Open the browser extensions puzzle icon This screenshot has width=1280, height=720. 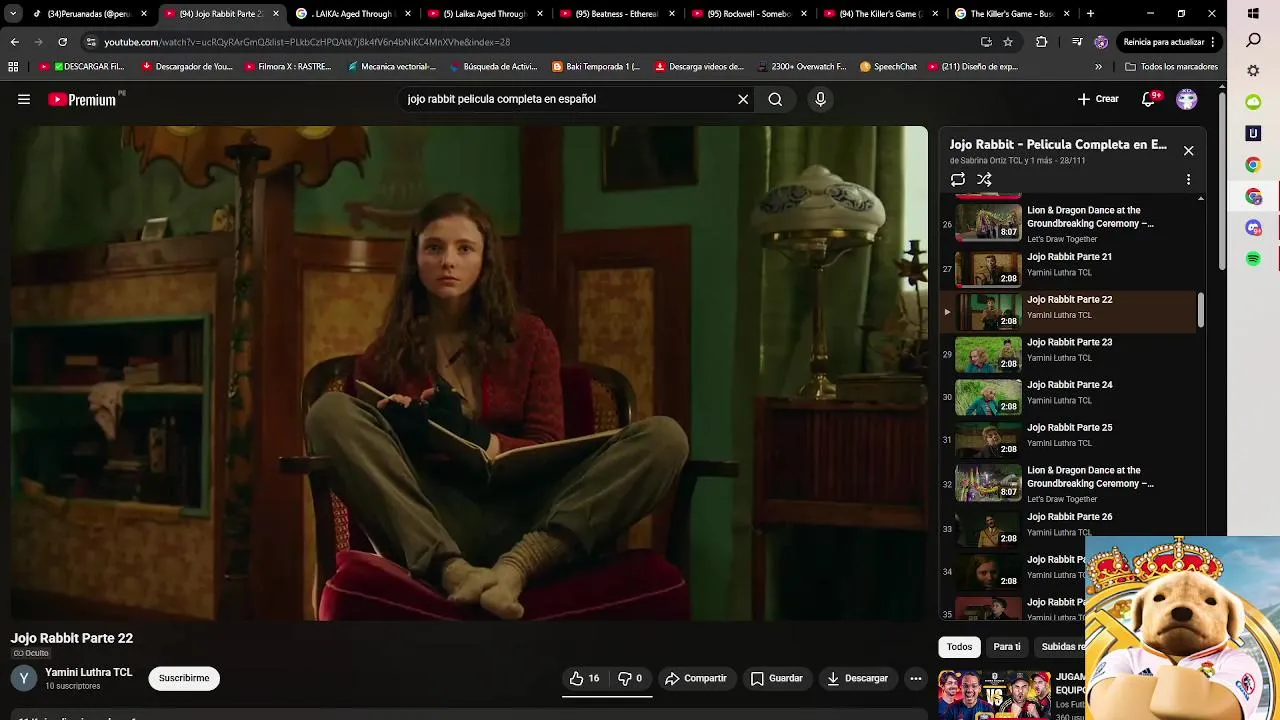click(x=1041, y=42)
